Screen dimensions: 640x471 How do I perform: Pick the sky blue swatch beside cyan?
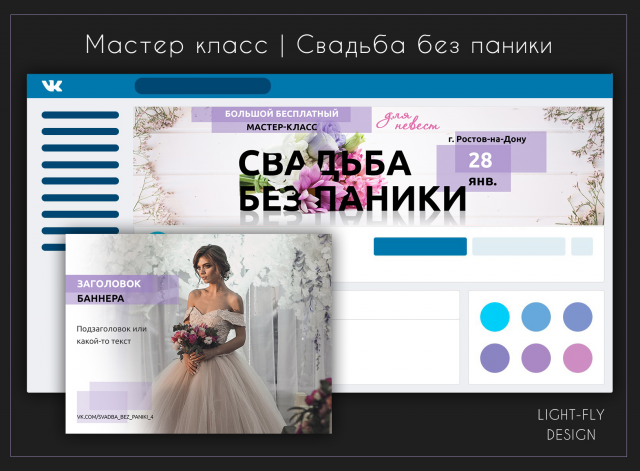point(536,317)
